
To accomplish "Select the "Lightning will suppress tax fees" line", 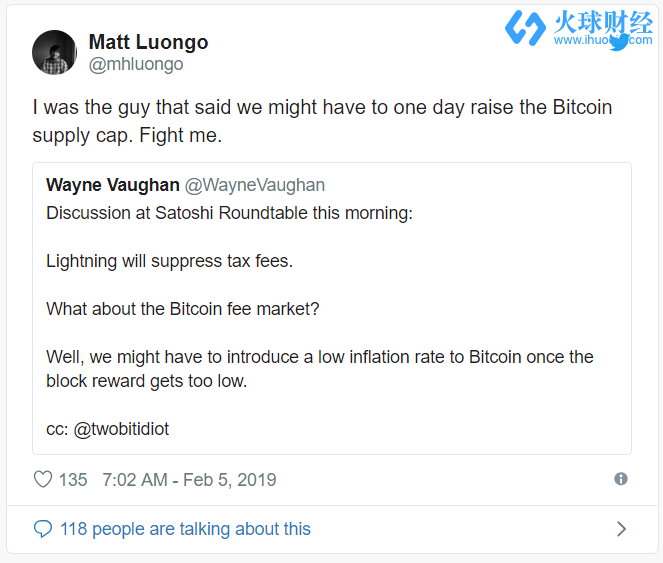I will (x=169, y=261).
